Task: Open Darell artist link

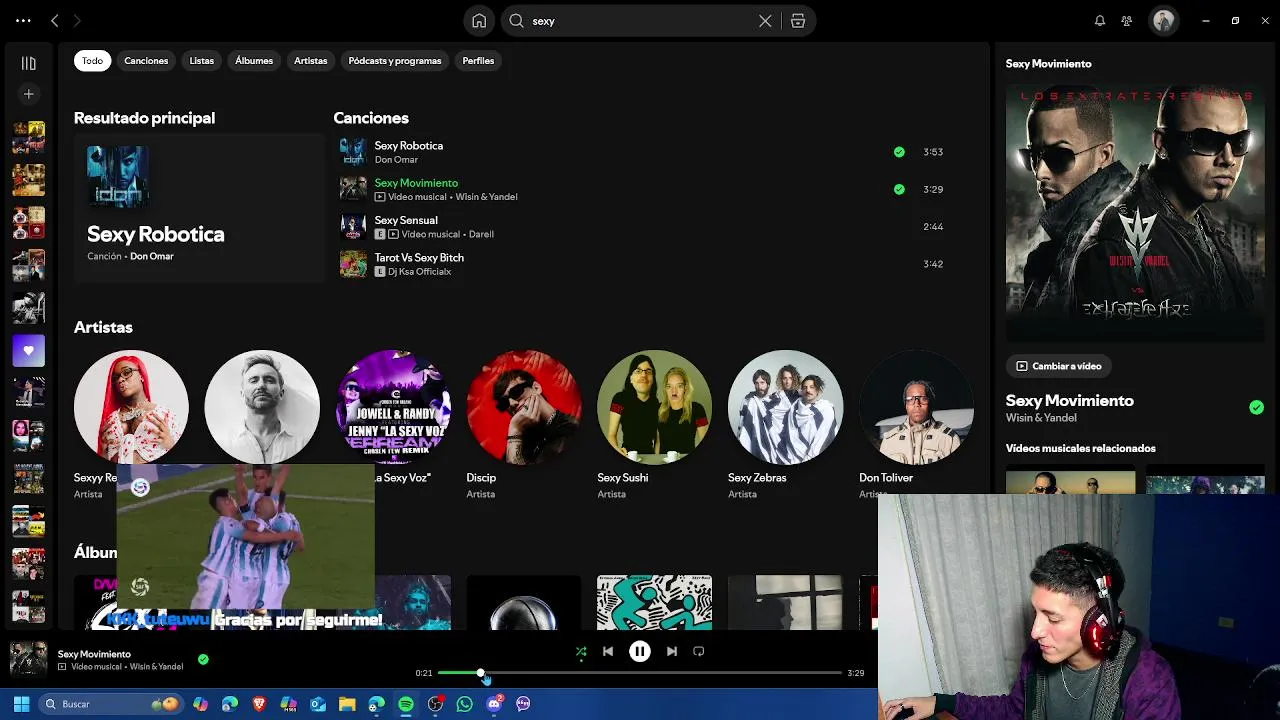Action: click(x=481, y=234)
